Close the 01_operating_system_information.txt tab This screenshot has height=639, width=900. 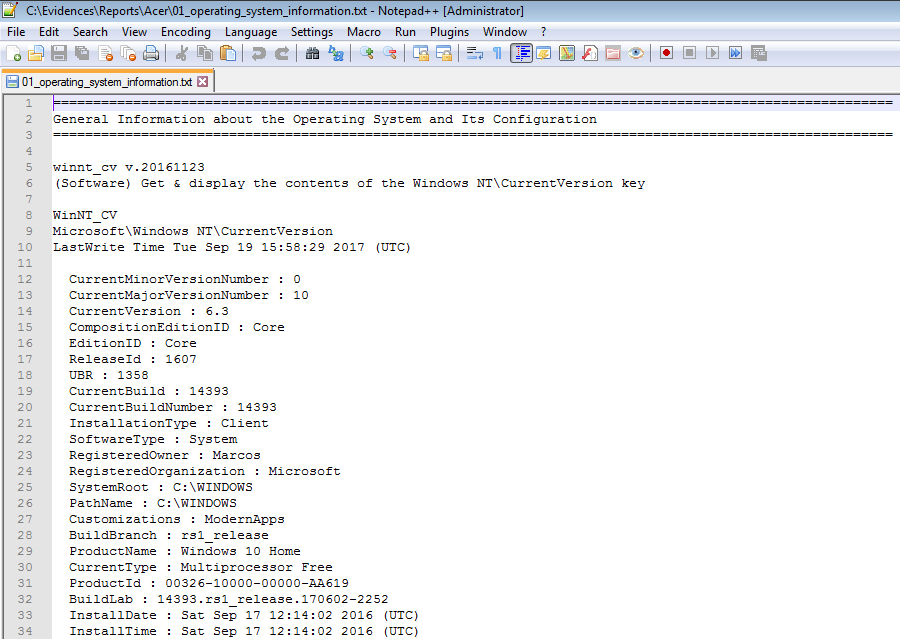point(203,82)
